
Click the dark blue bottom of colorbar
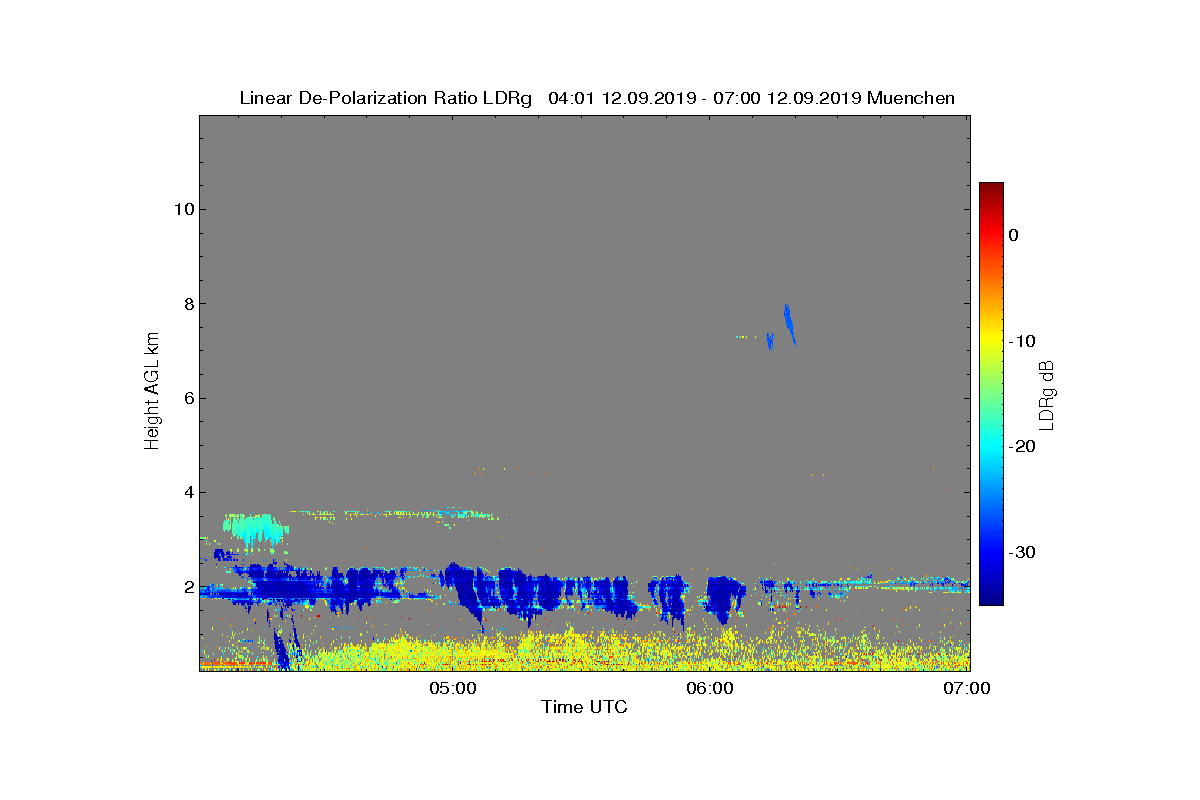pyautogui.click(x=991, y=597)
